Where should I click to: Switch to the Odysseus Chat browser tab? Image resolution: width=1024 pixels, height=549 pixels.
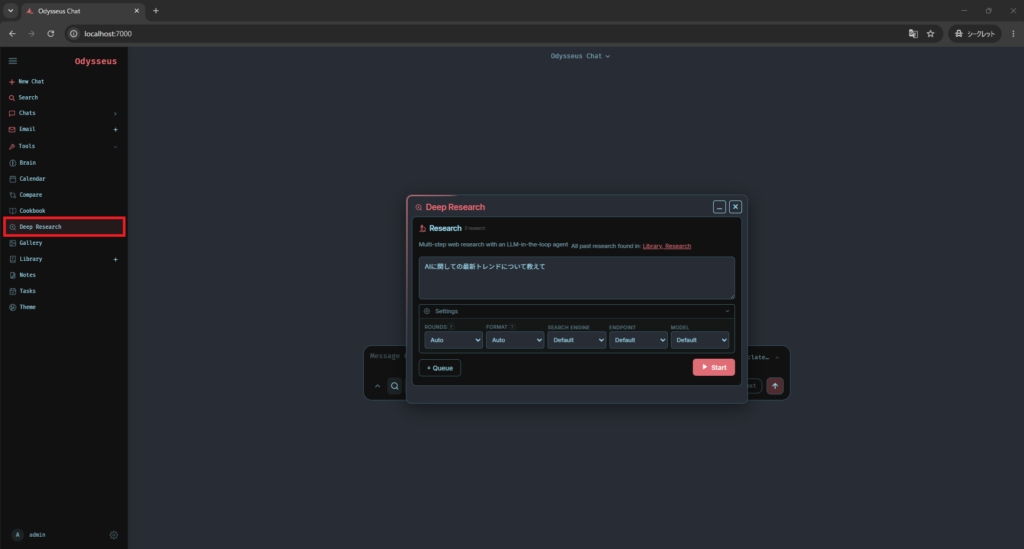(82, 11)
